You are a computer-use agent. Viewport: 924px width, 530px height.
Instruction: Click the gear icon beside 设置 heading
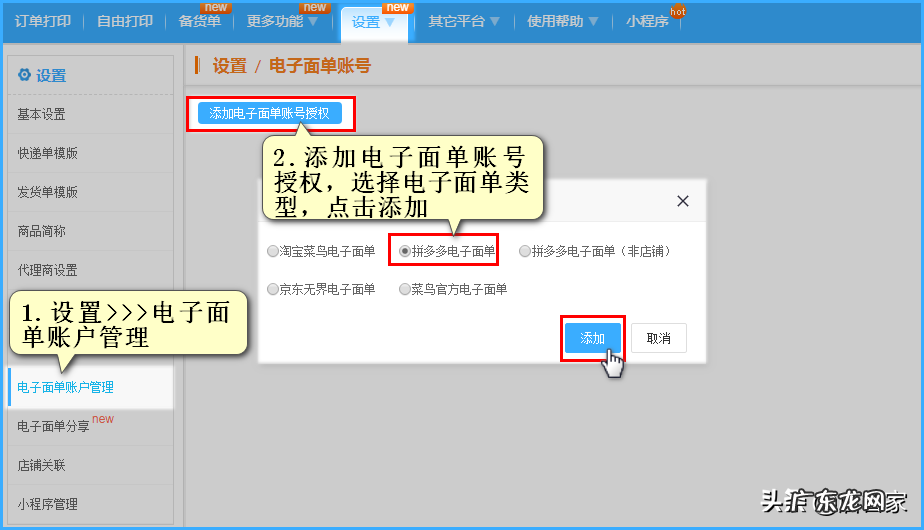coord(24,75)
